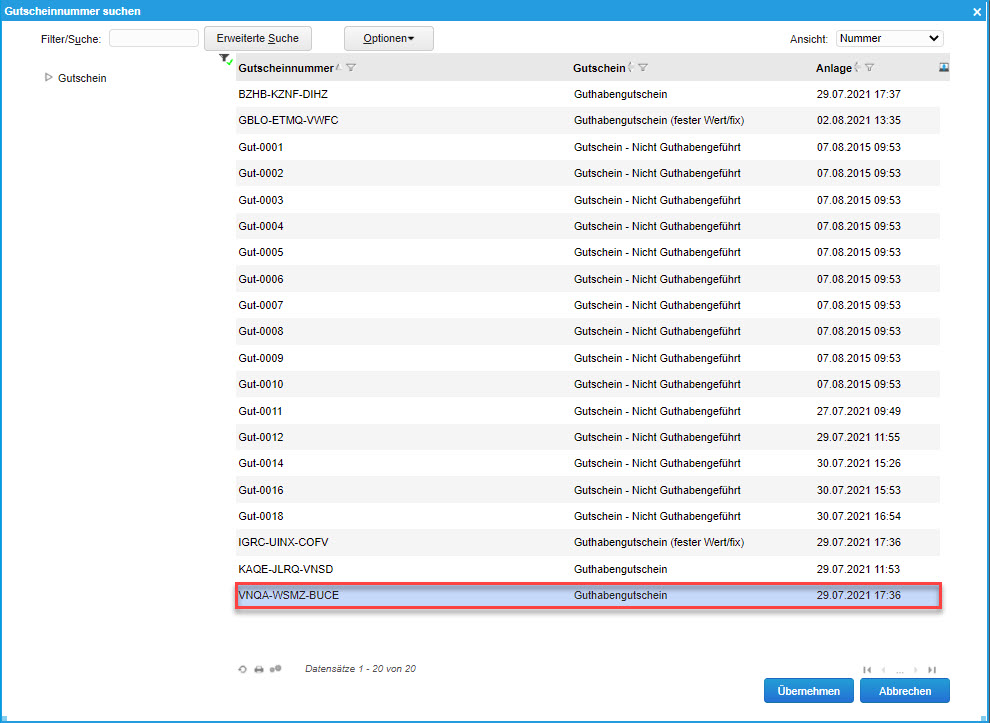Open filter icon for Gutschein column

tap(643, 68)
